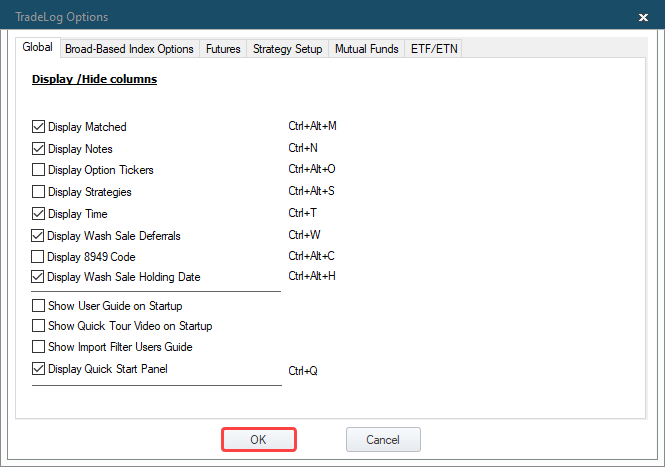The image size is (665, 467).
Task: Click the Ctrl+Alt+M shortcut text
Action: coord(313,126)
